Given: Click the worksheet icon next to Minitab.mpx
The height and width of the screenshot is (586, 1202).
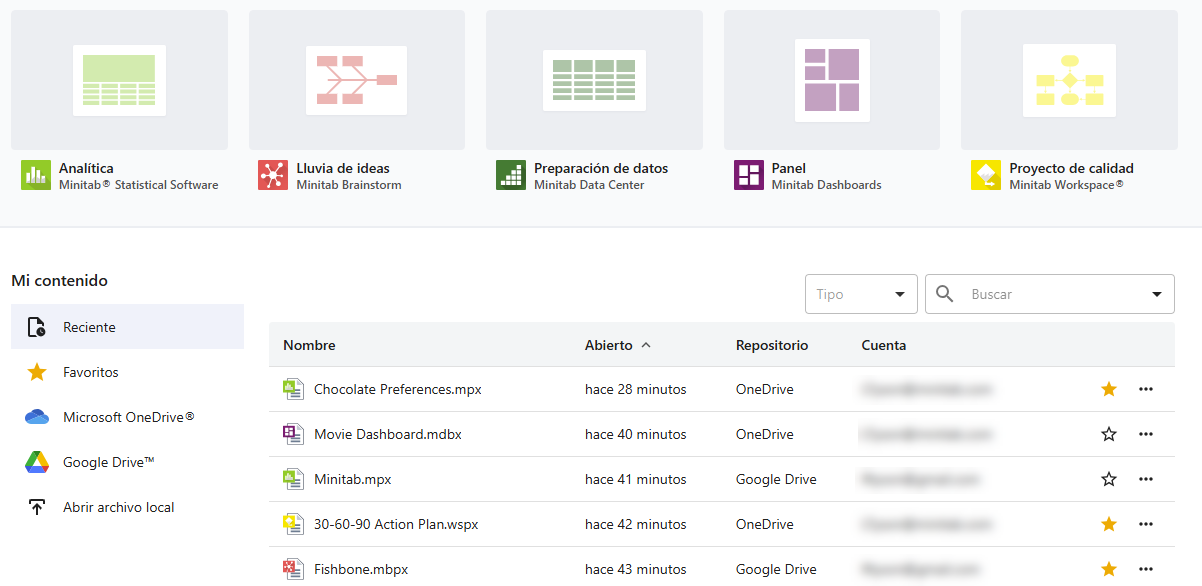Looking at the screenshot, I should pos(294,478).
